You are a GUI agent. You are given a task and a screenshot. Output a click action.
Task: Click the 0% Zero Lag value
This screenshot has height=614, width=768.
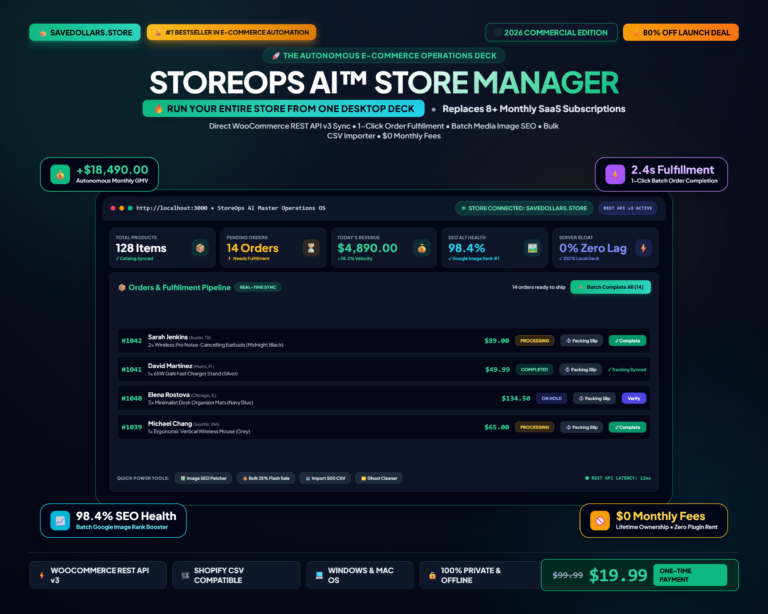[593, 248]
